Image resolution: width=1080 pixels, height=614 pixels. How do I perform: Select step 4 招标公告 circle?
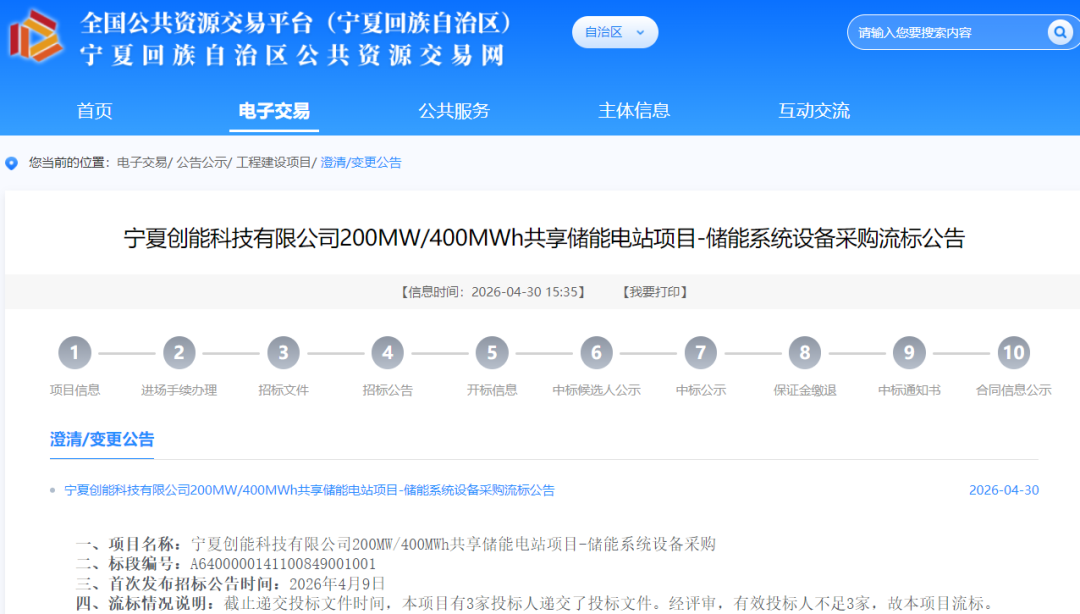[x=388, y=353]
